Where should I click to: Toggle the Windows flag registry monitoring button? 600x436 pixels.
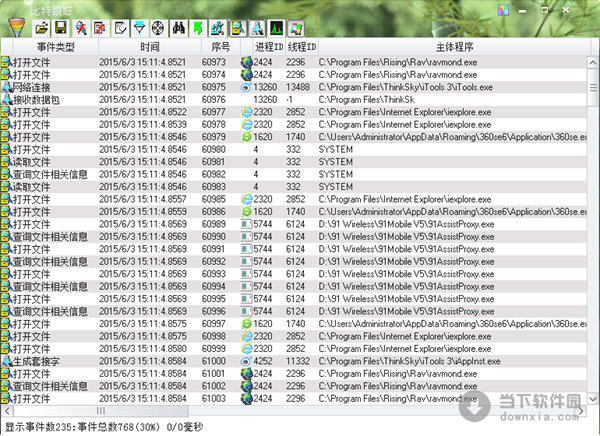(296, 28)
